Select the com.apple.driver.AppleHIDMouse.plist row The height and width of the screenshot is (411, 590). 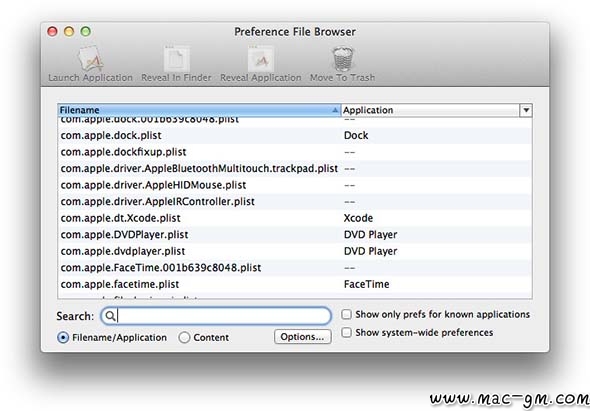tap(295, 185)
